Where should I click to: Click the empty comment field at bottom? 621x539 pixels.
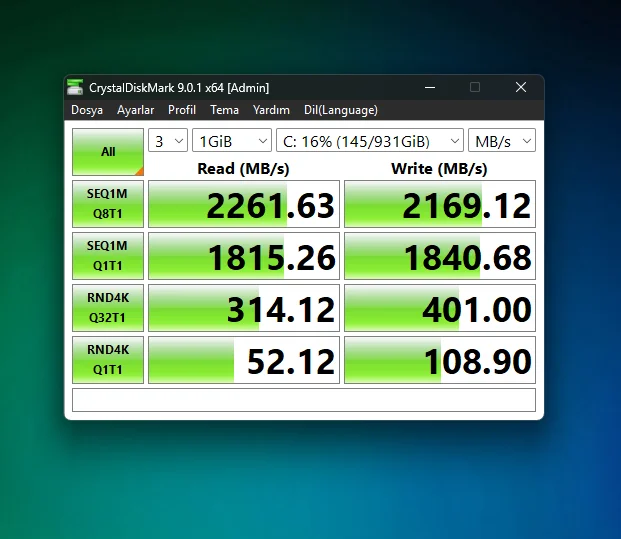pyautogui.click(x=304, y=400)
